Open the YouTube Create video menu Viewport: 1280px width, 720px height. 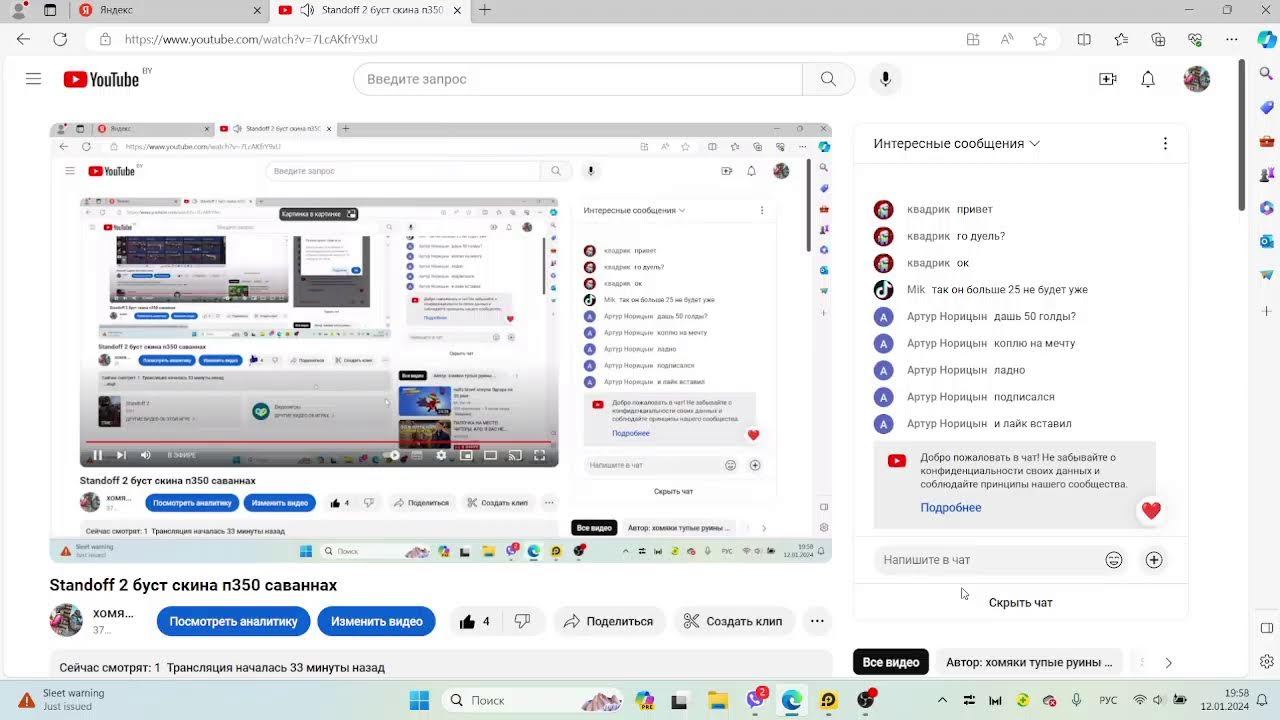(x=1107, y=79)
